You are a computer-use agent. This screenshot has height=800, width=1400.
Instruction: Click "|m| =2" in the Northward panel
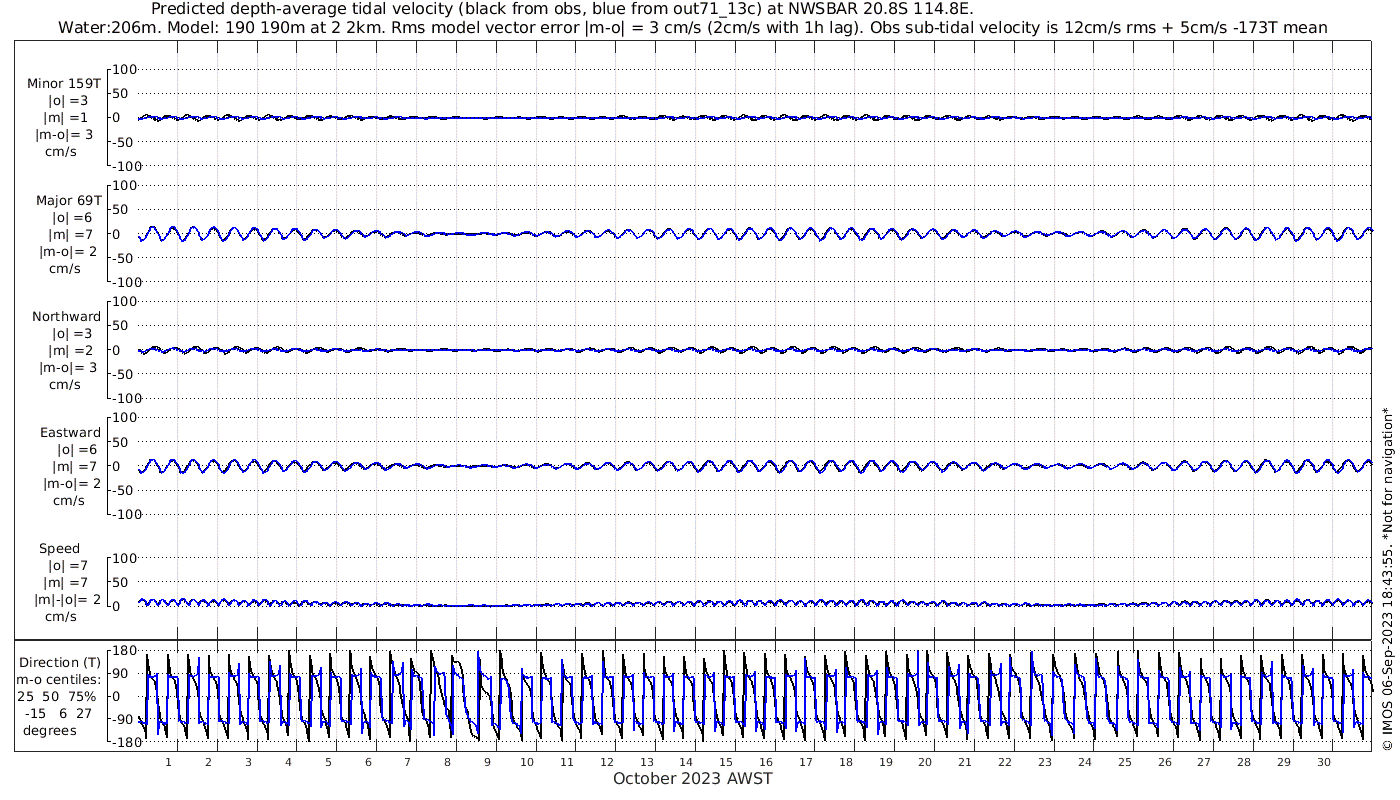click(x=70, y=351)
